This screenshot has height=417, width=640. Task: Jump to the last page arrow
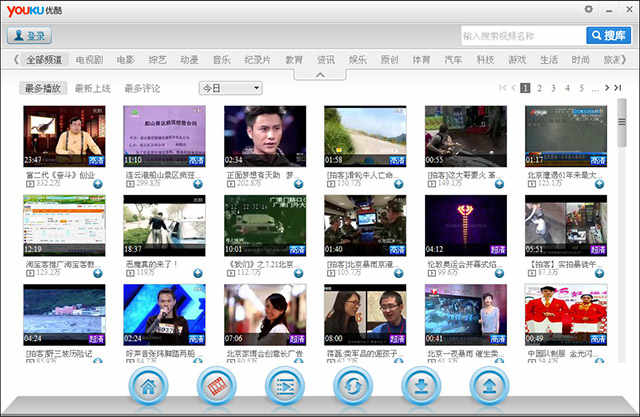(x=618, y=88)
